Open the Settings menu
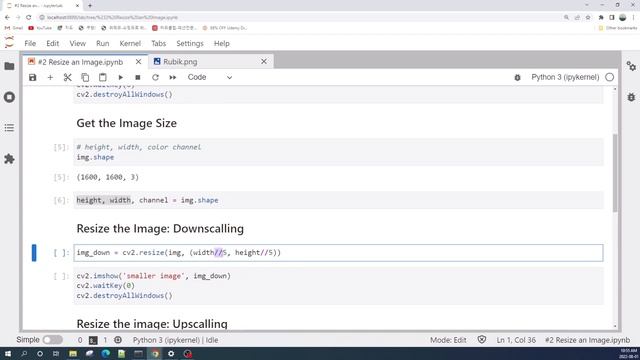Image resolution: width=640 pixels, height=360 pixels. click(x=190, y=43)
